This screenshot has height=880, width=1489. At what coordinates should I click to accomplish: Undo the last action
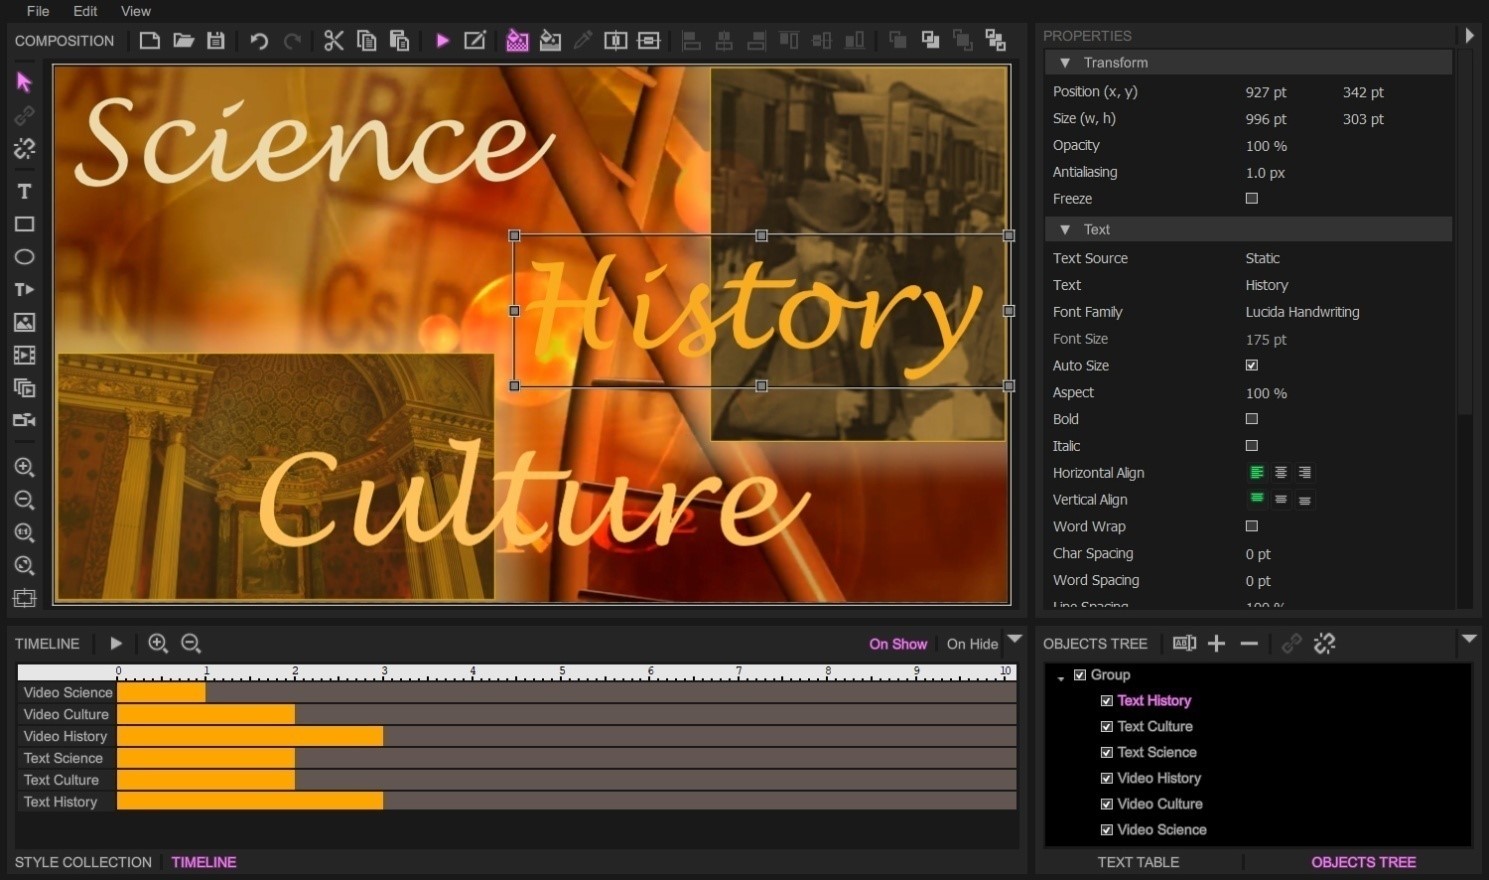pos(259,41)
